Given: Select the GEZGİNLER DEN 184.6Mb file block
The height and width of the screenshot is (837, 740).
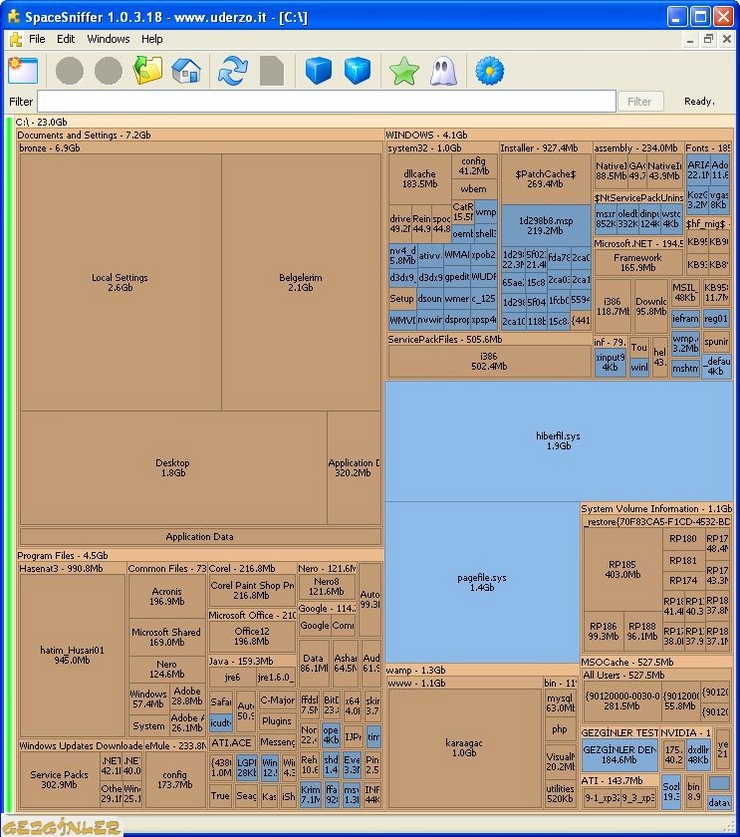Looking at the screenshot, I should click(619, 754).
